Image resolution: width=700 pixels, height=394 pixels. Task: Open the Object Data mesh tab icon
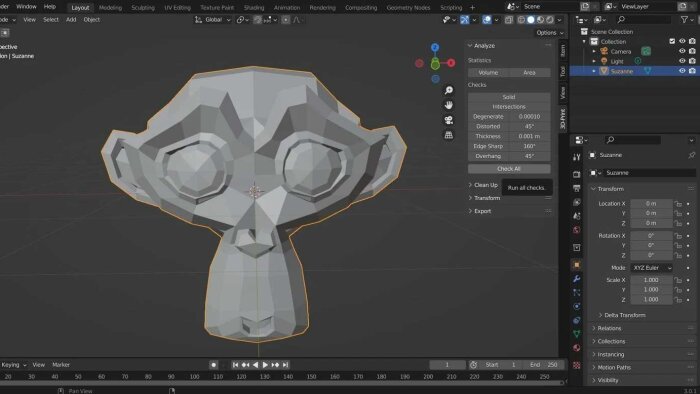(x=576, y=334)
